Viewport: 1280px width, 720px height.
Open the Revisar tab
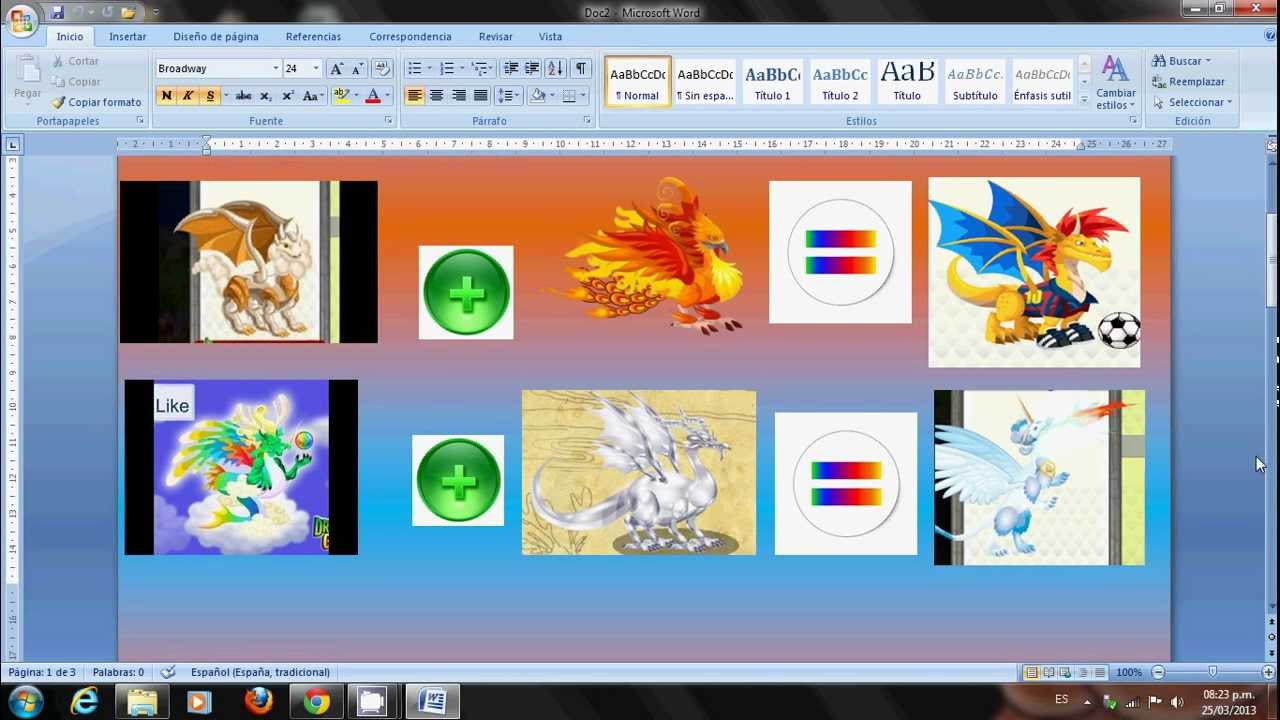pyautogui.click(x=495, y=36)
